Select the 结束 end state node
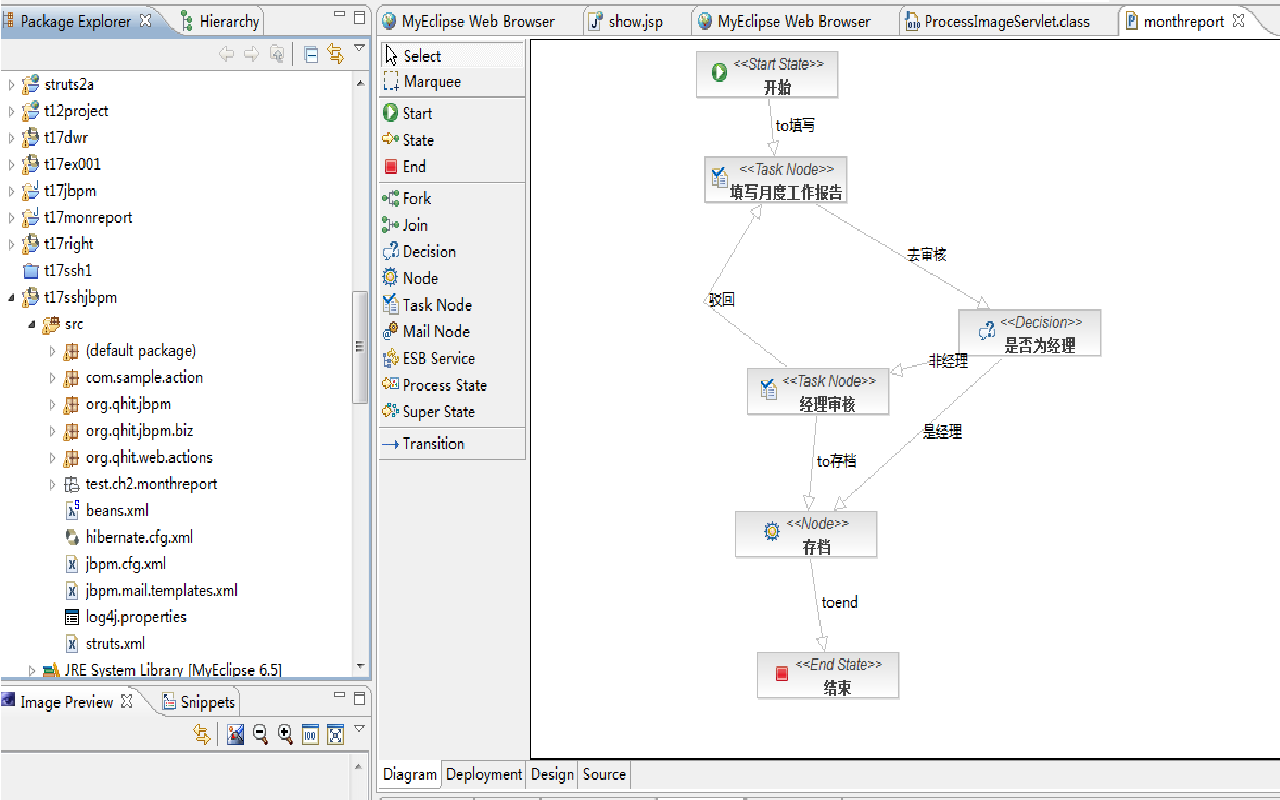 pyautogui.click(x=828, y=675)
